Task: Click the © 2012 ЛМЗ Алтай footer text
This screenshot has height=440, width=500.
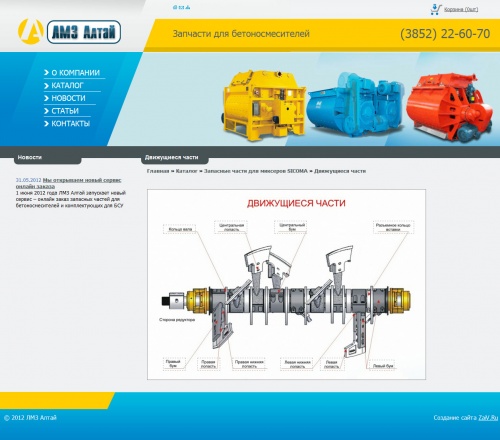Action: click(30, 417)
